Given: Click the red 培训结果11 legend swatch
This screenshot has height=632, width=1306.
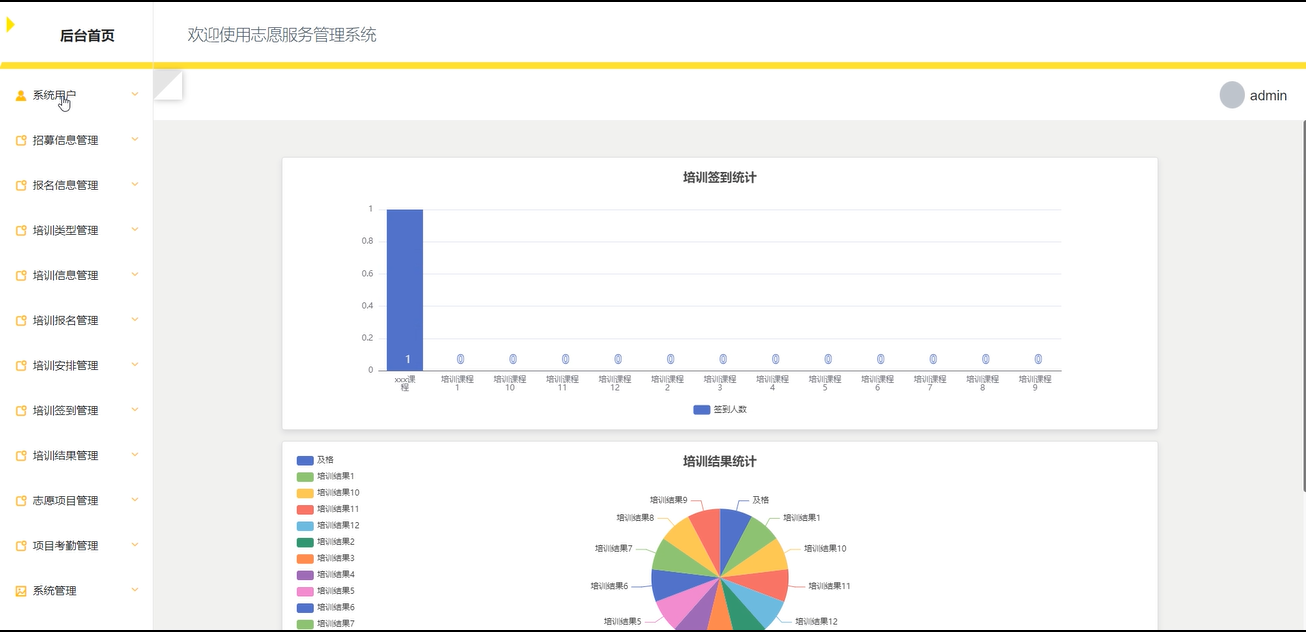Looking at the screenshot, I should click(305, 509).
